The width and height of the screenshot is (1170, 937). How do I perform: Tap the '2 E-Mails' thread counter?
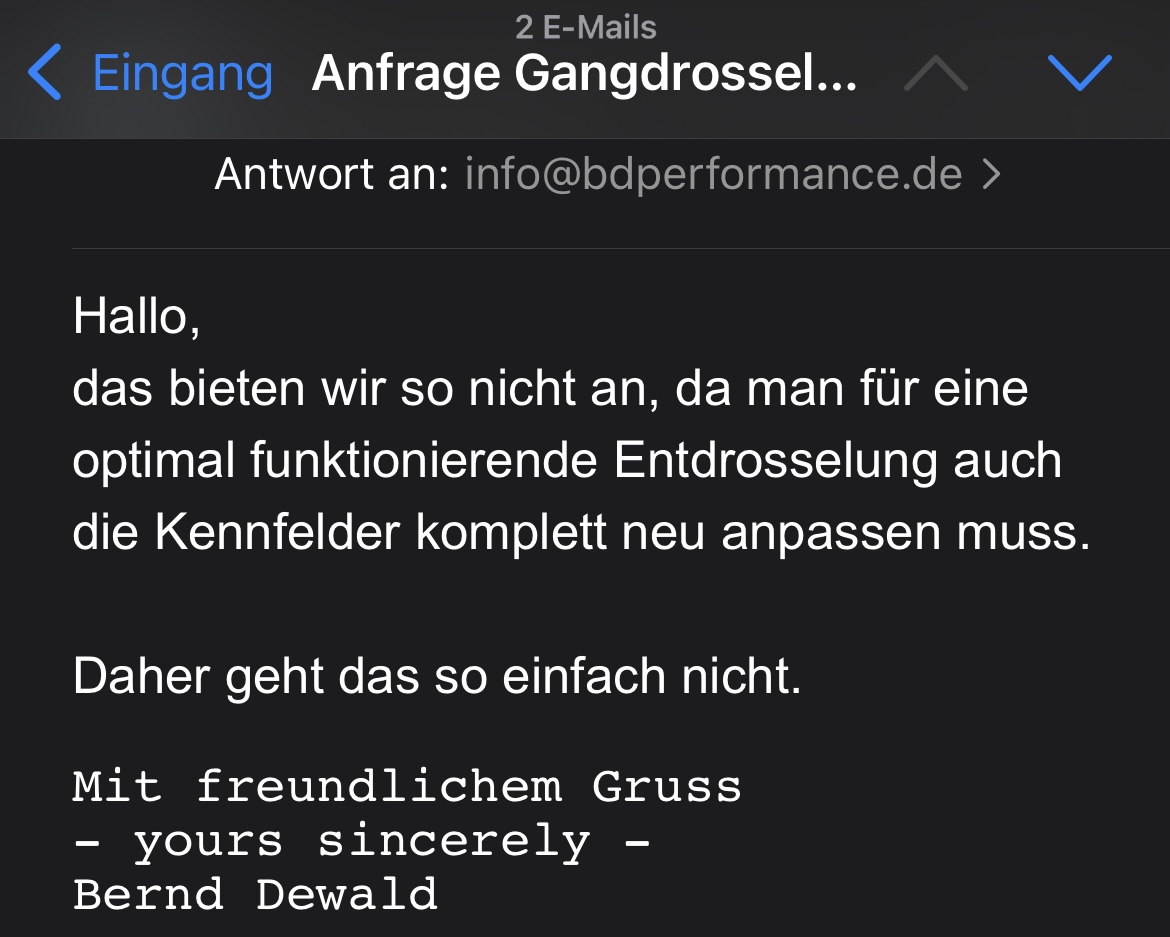coord(585,27)
